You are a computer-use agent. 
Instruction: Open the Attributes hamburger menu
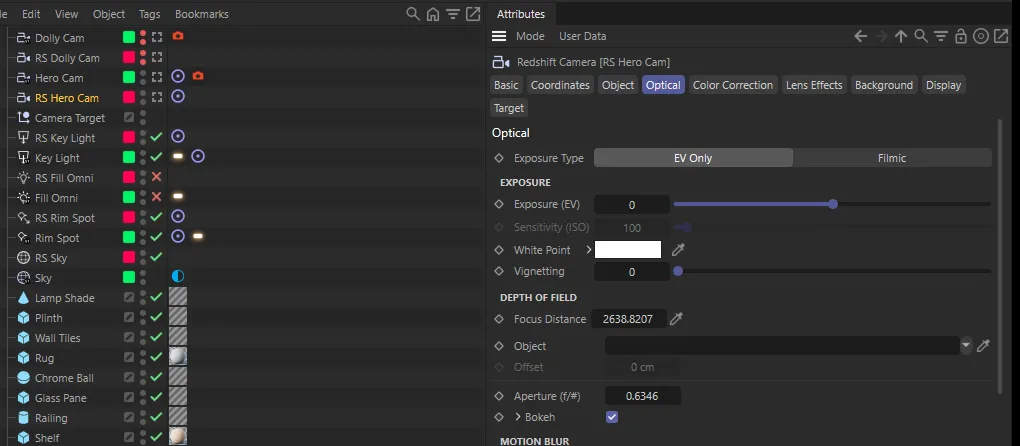[499, 36]
